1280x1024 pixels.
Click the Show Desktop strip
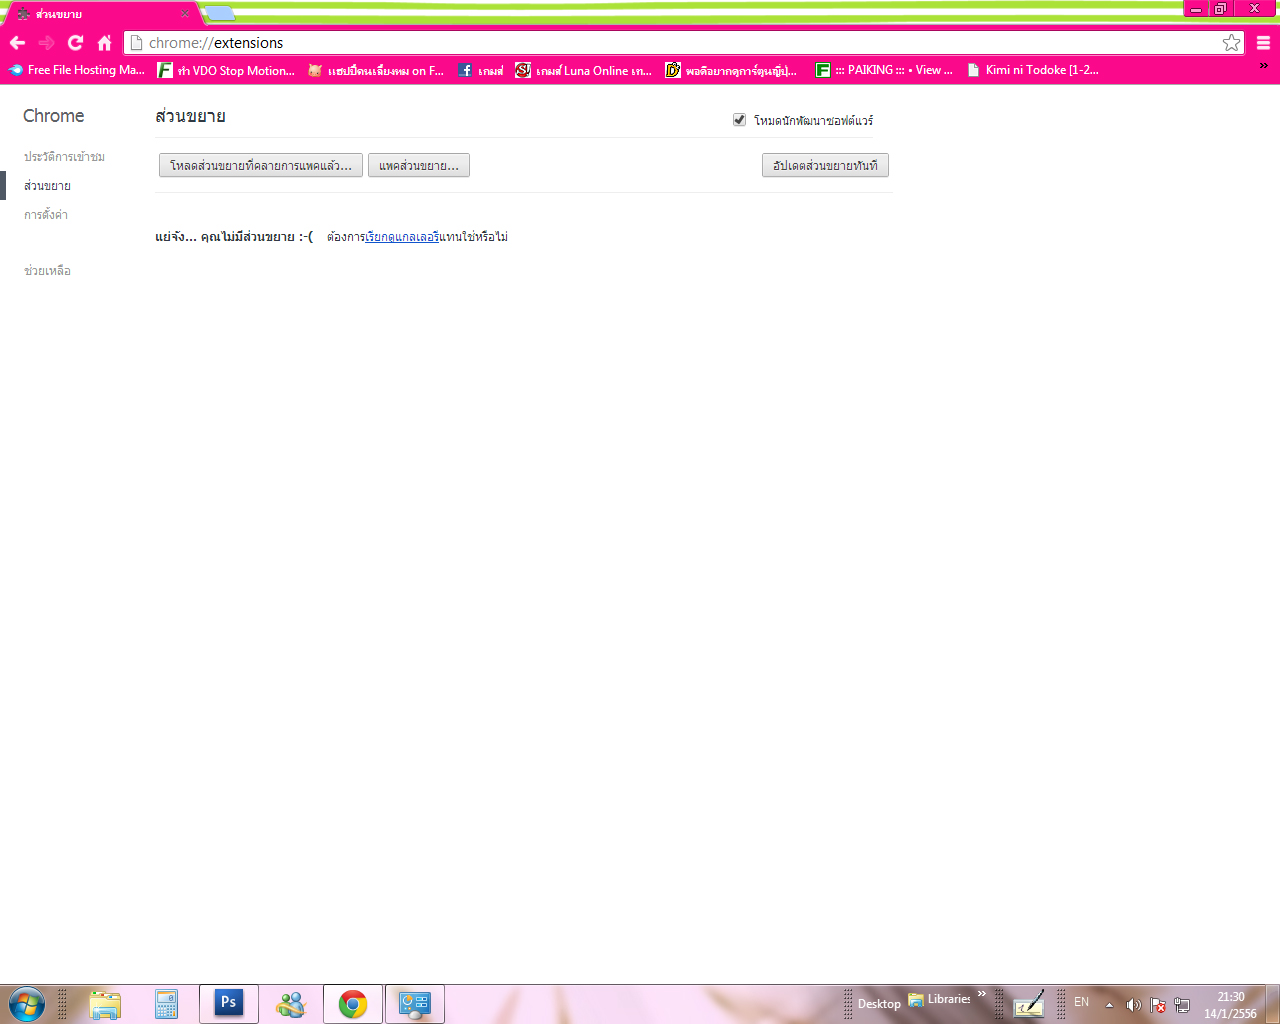click(1273, 1004)
